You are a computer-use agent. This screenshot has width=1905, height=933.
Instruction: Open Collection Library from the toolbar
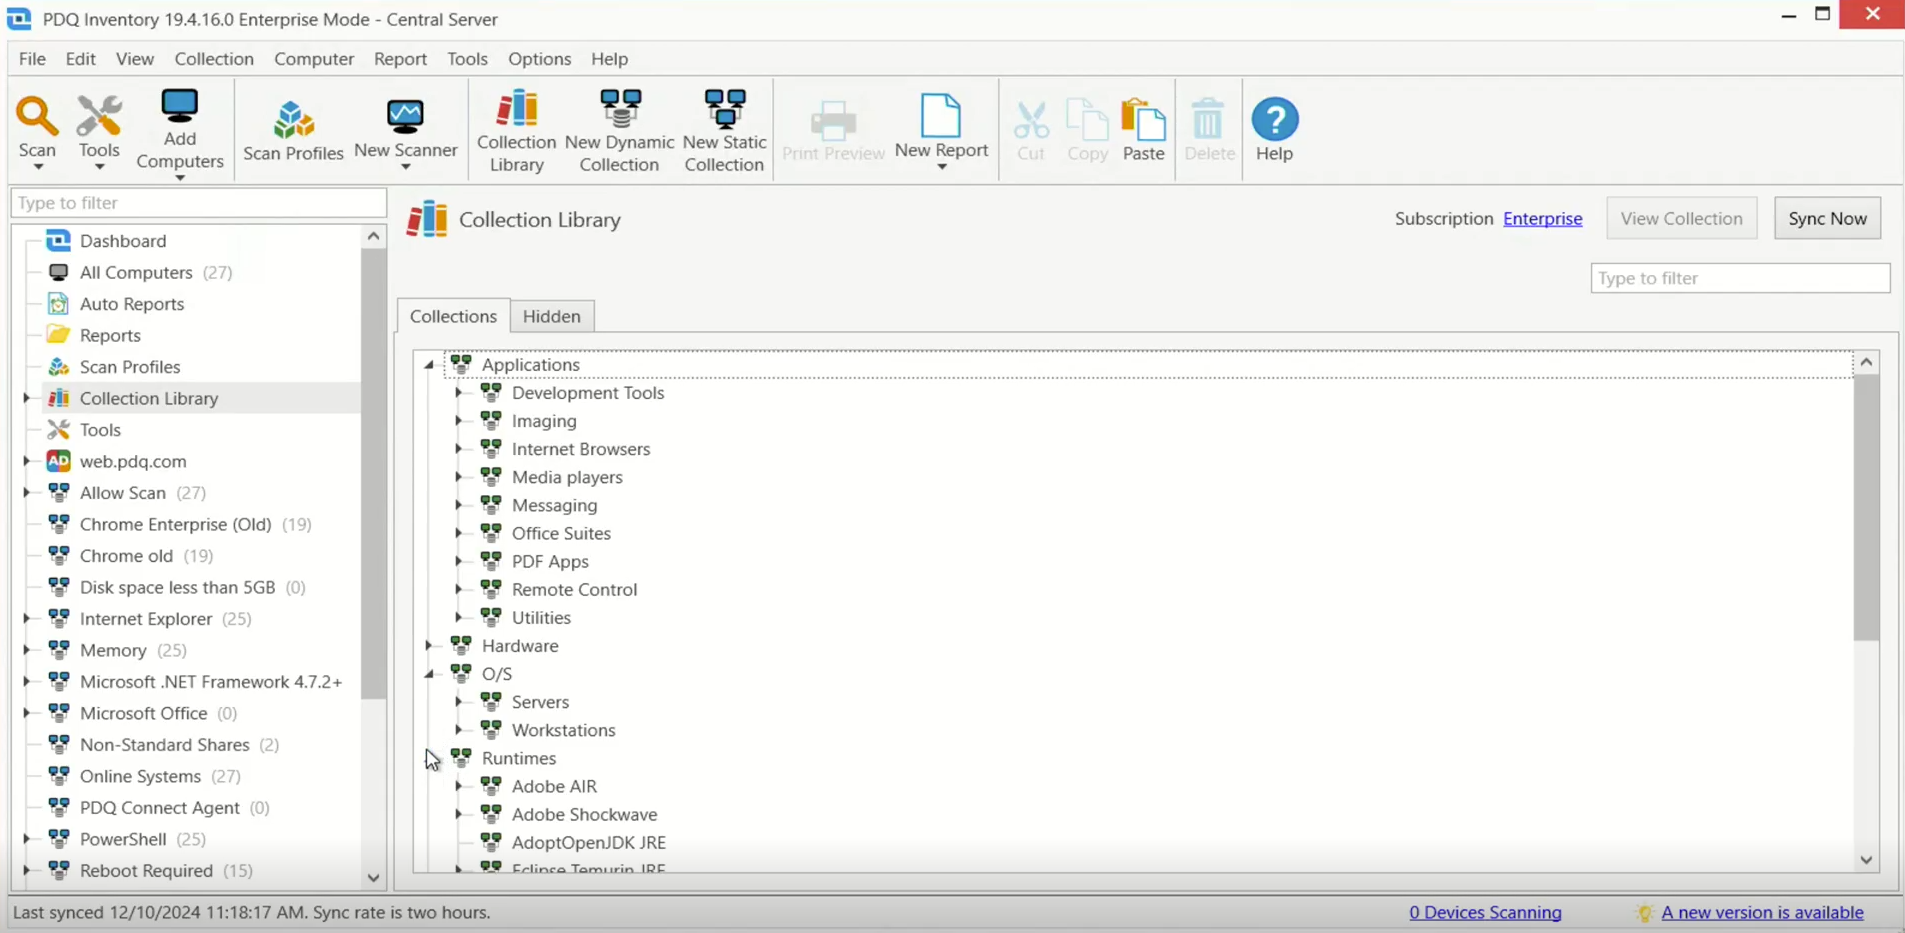pos(516,131)
